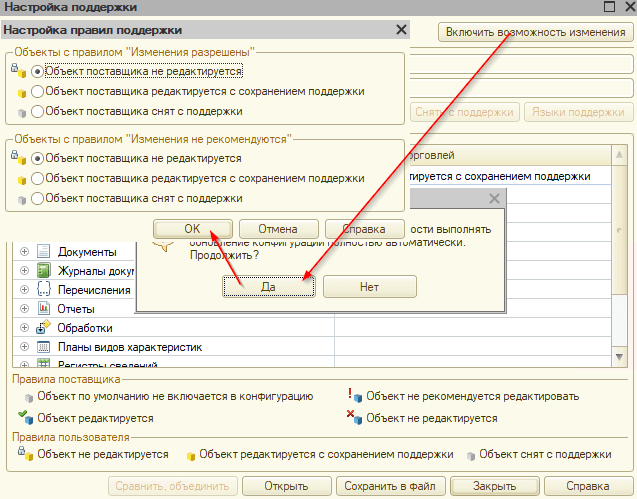Click the Документы document icon
This screenshot has width=637, height=499.
[x=43, y=252]
